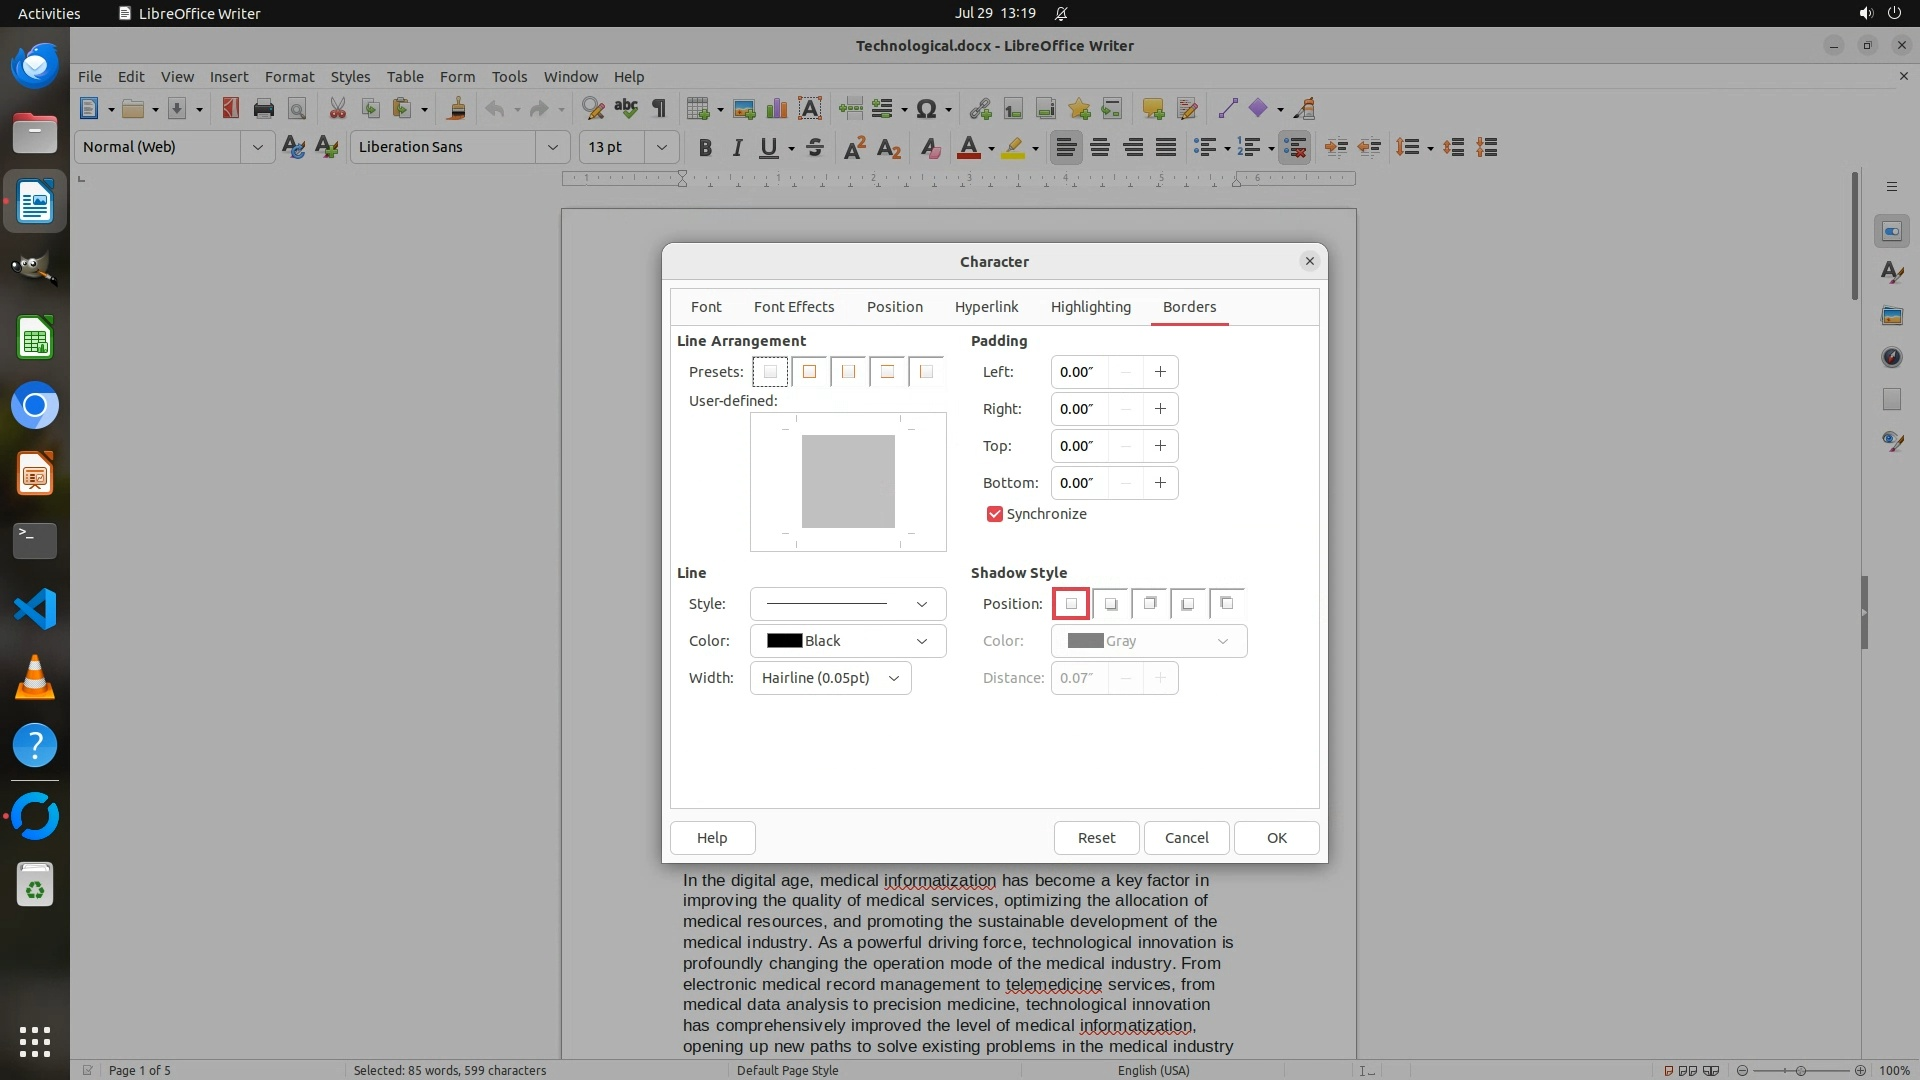Screen dimensions: 1920x1080
Task: Open the Highlighting tab
Action: pos(1090,307)
